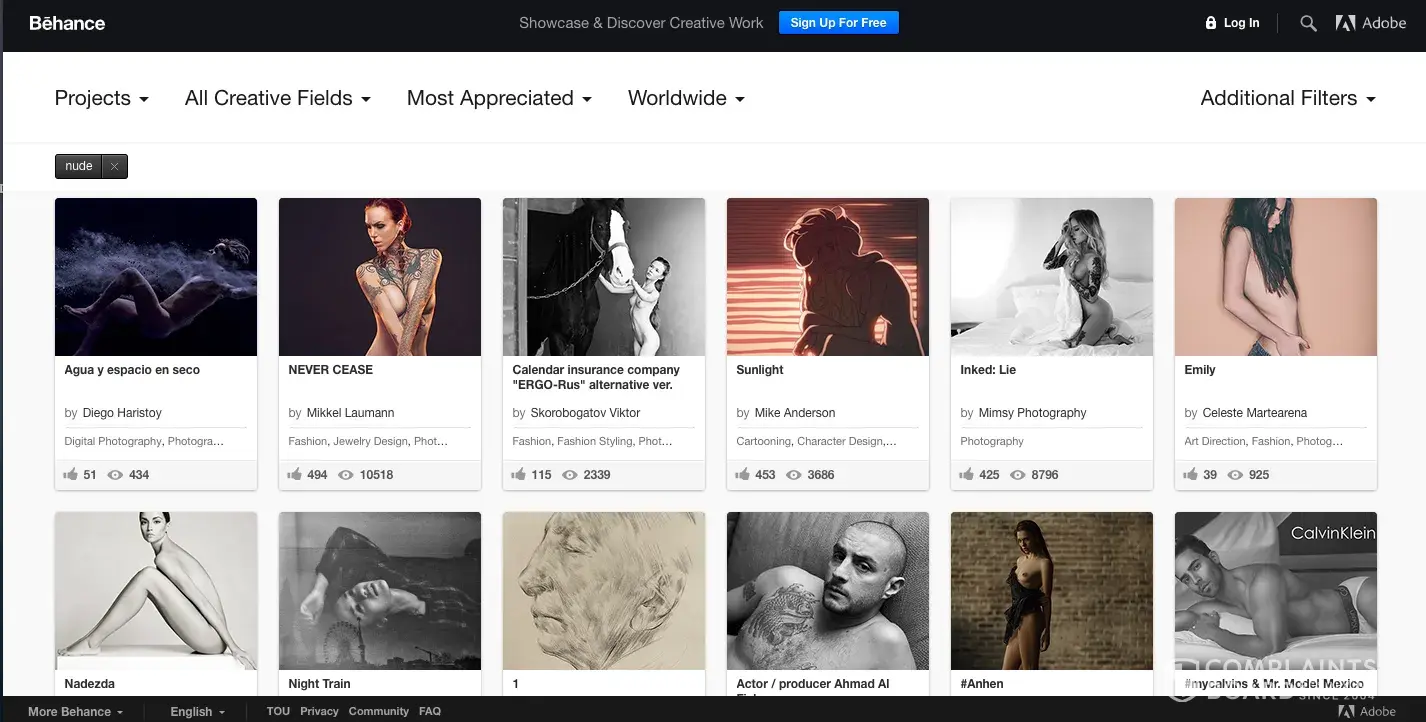Click views eye icon on Sunlight card
1426x722 pixels.
(794, 475)
